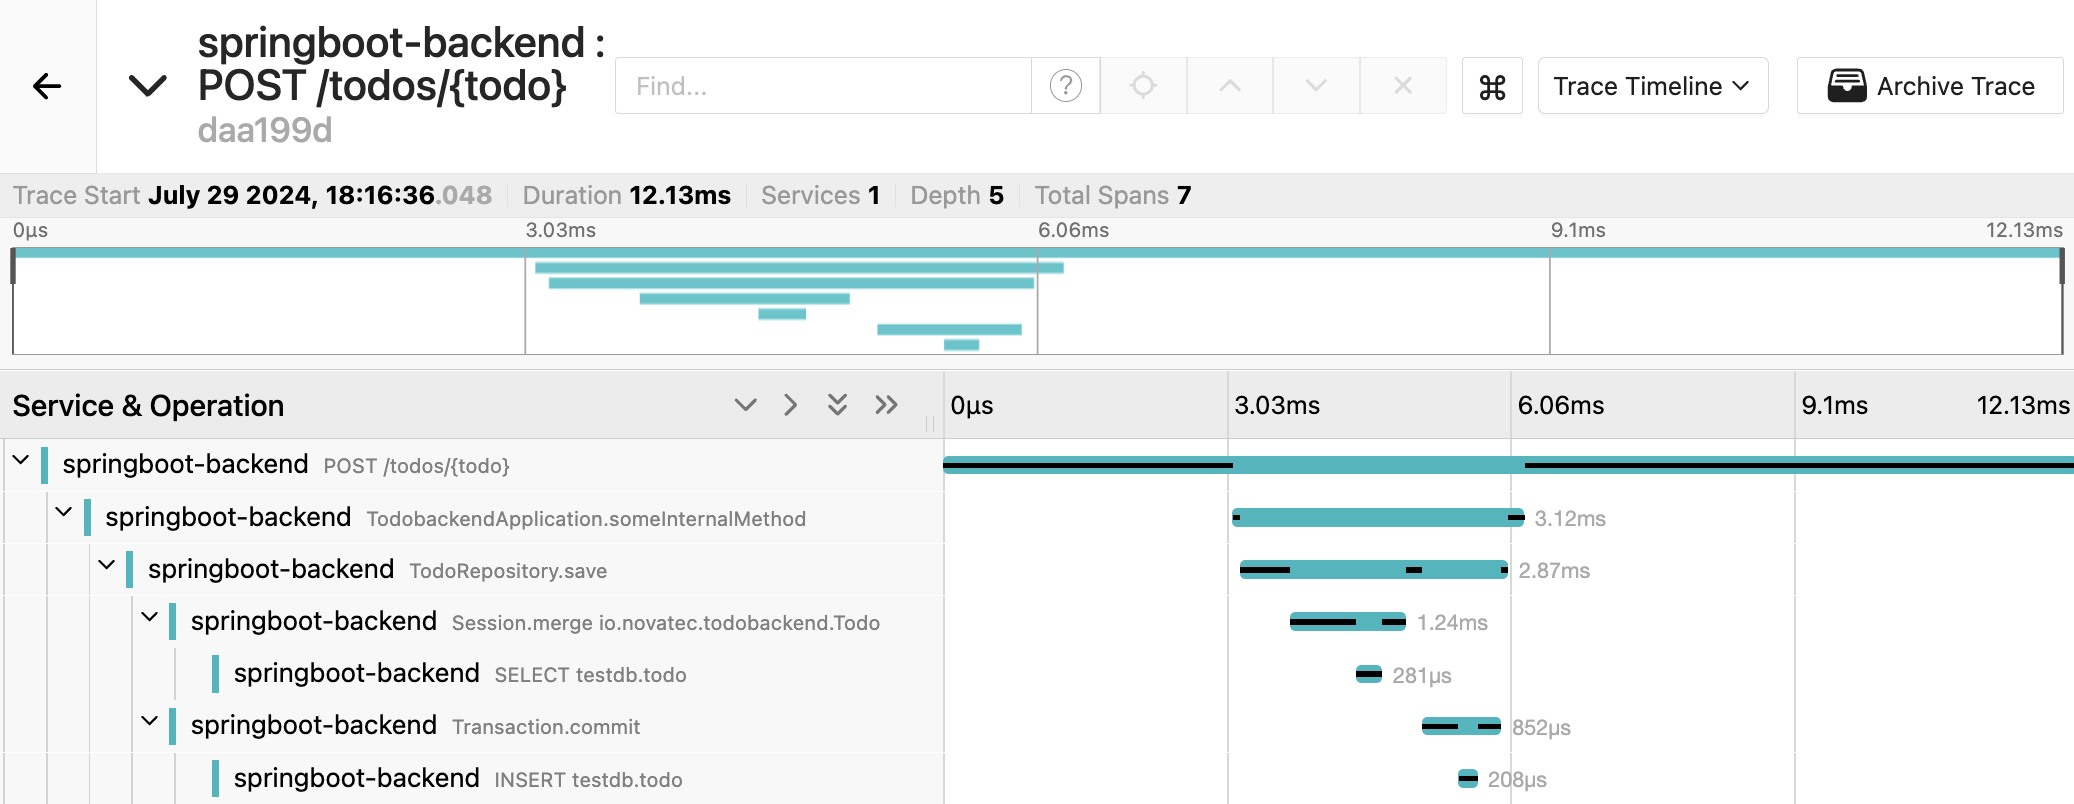The image size is (2074, 804).
Task: Click the Service & Operation column header
Action: point(148,406)
